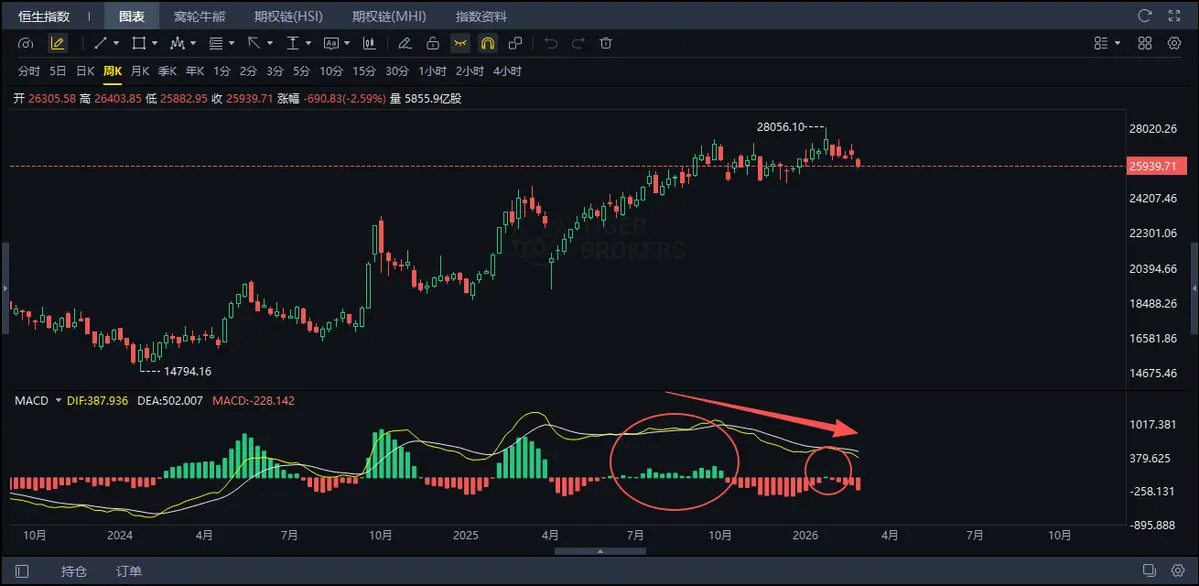Open the rectangle shape tool dropdown

[x=154, y=44]
